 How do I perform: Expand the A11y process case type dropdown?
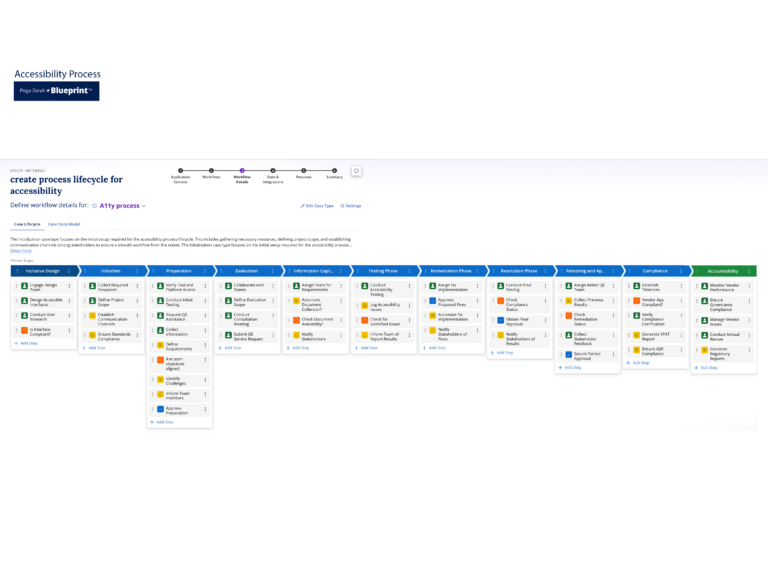(123, 206)
